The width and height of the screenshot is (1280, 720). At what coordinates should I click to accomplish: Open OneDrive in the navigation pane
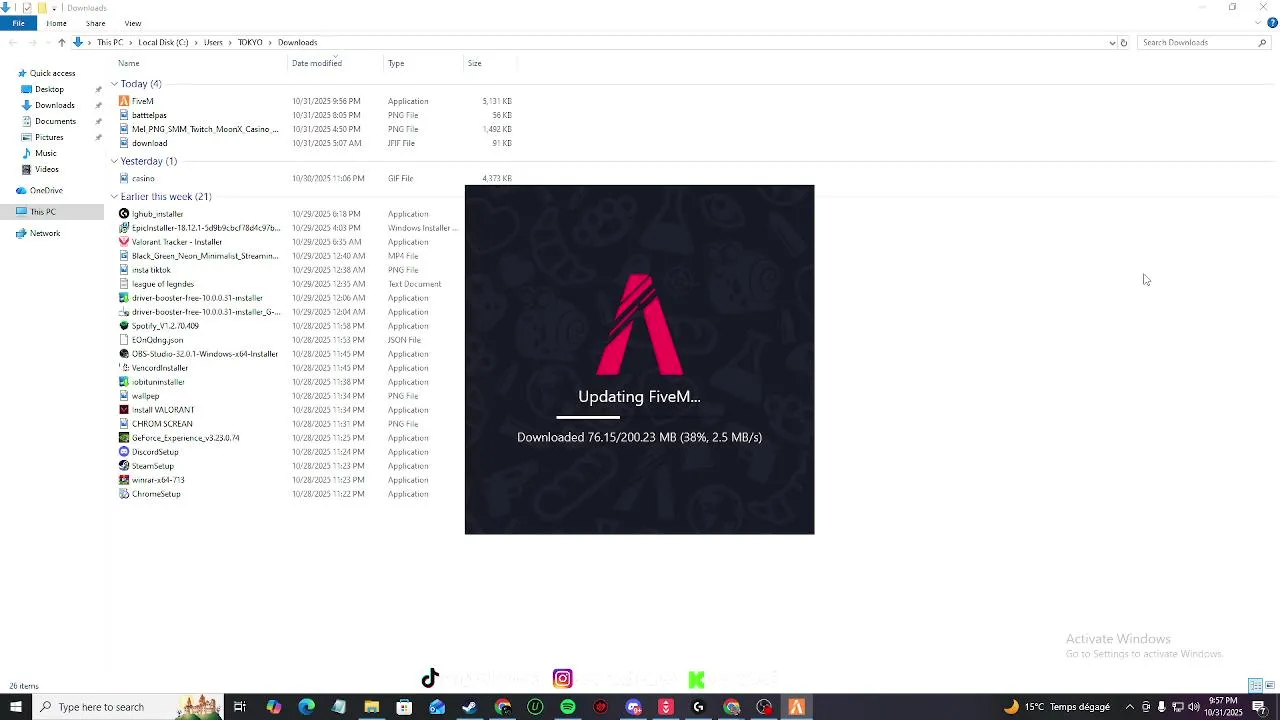(x=46, y=190)
